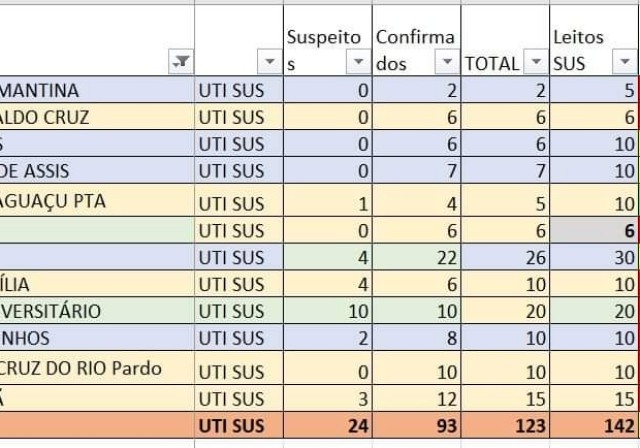Select the TOTAL cell with value 26
The width and height of the screenshot is (640, 448).
tap(505, 257)
